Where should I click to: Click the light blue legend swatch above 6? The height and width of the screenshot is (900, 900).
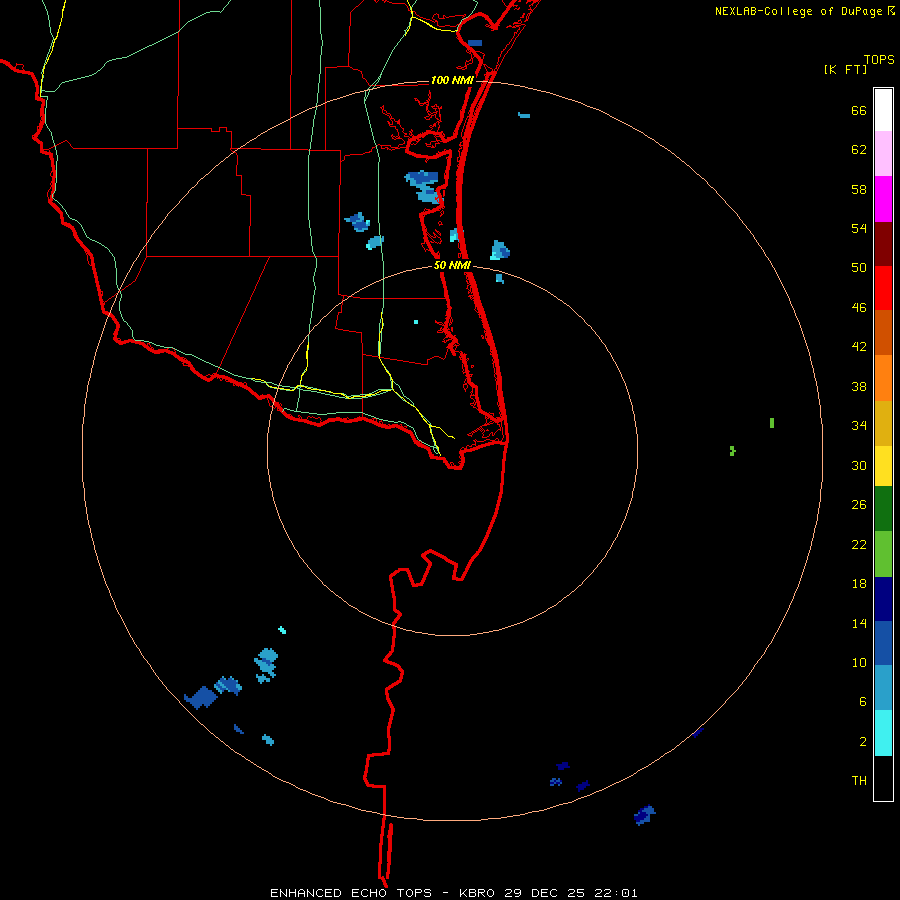883,687
